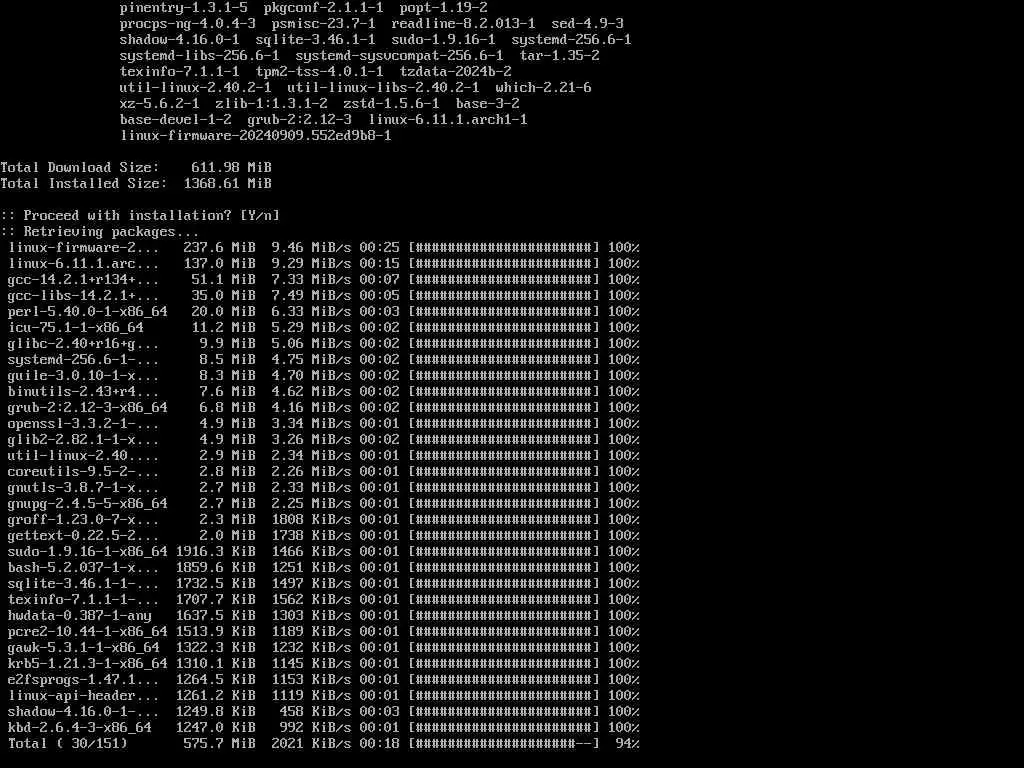The width and height of the screenshot is (1024, 768).
Task: Click the perl-5.40.0-1-x86_64 package entry
Action: pyautogui.click(x=88, y=312)
